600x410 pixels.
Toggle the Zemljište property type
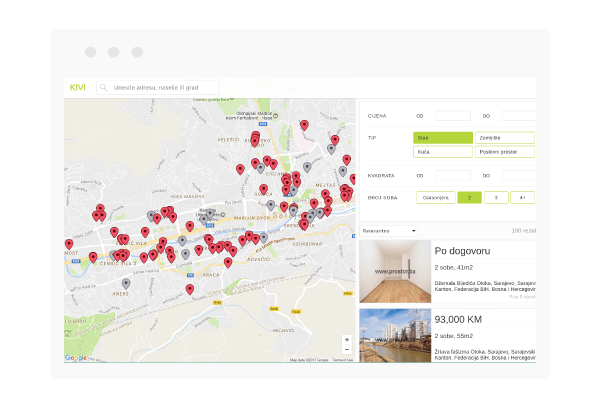click(505, 138)
